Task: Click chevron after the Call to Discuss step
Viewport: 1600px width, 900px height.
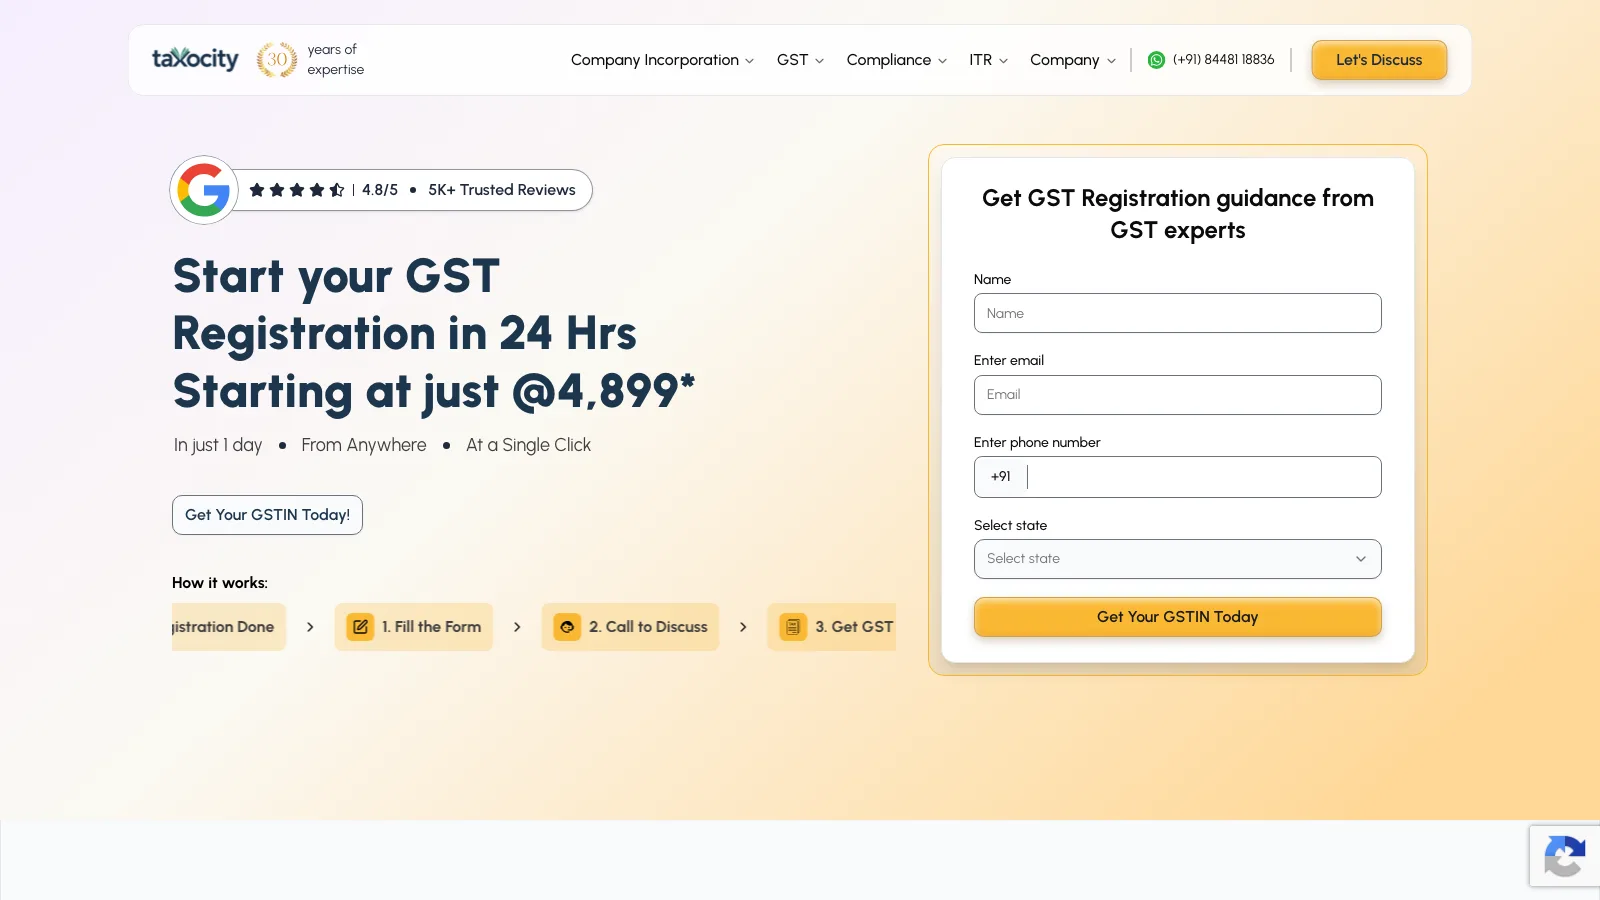Action: coord(743,627)
